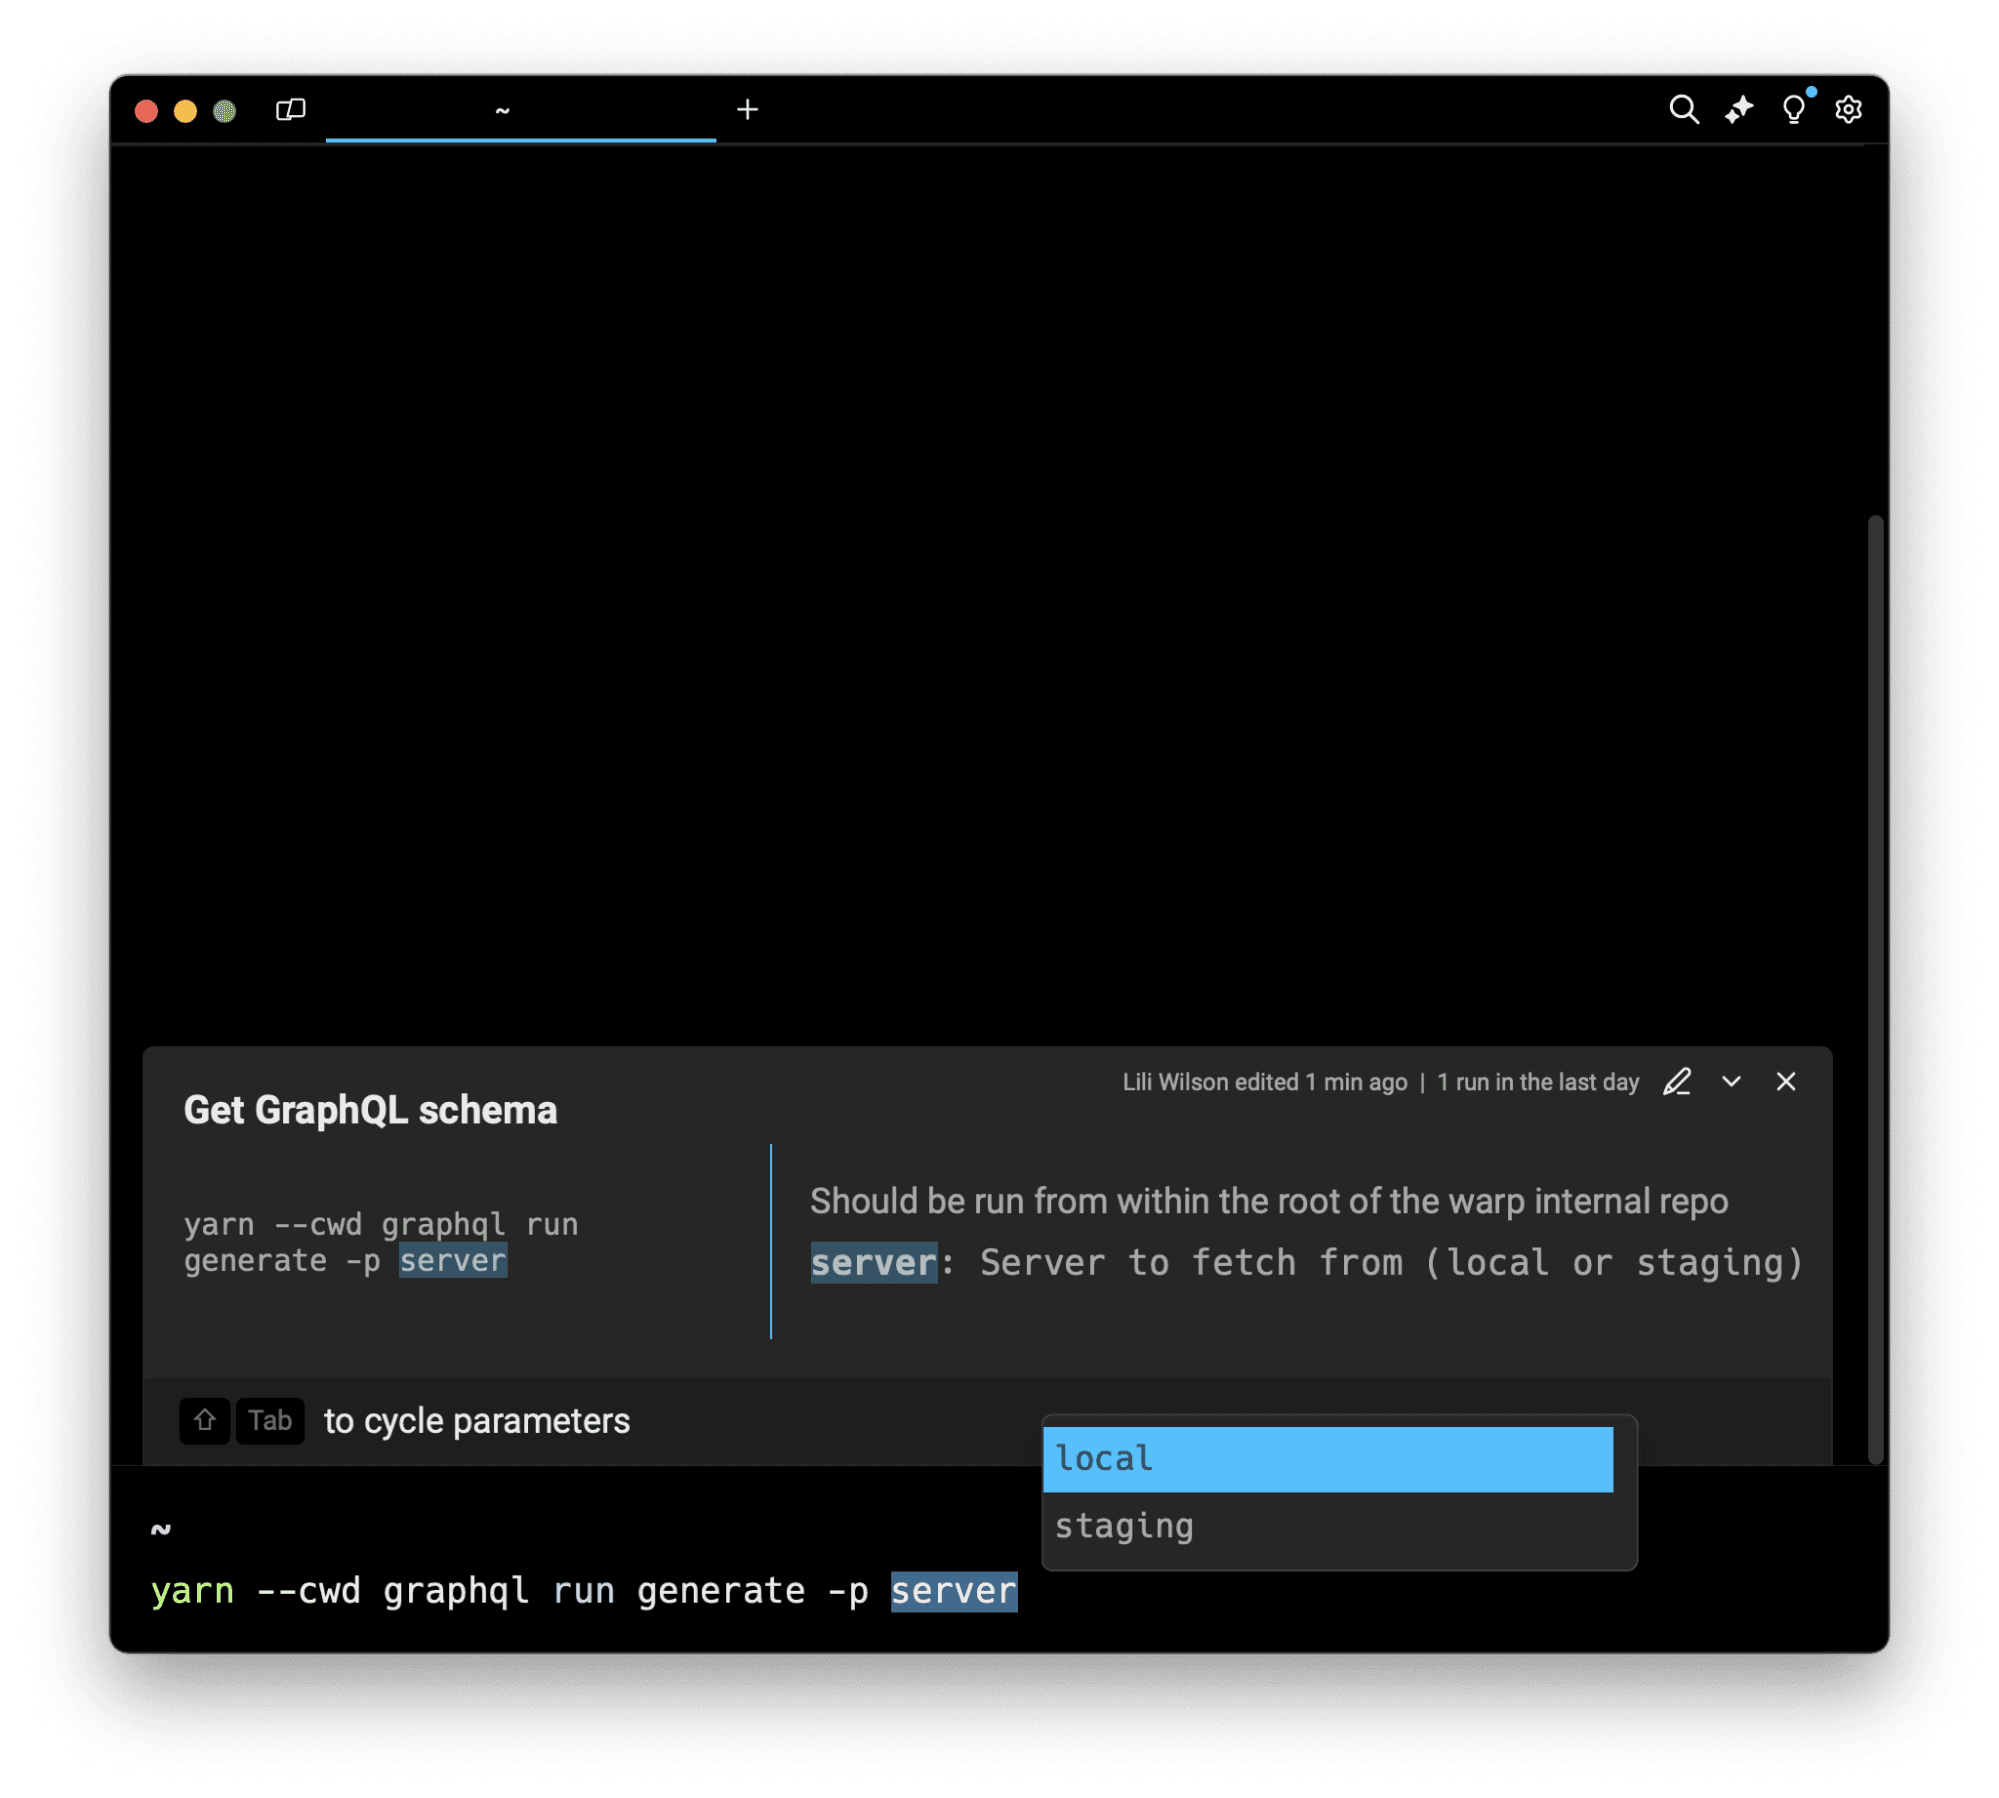This screenshot has width=1999, height=1798.
Task: Click the lightbulb resource center icon
Action: tap(1794, 109)
